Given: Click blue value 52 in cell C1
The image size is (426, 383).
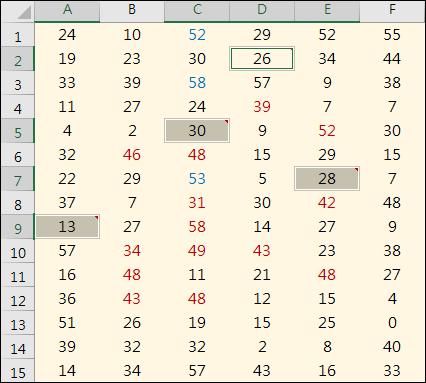Looking at the screenshot, I should (x=197, y=35).
